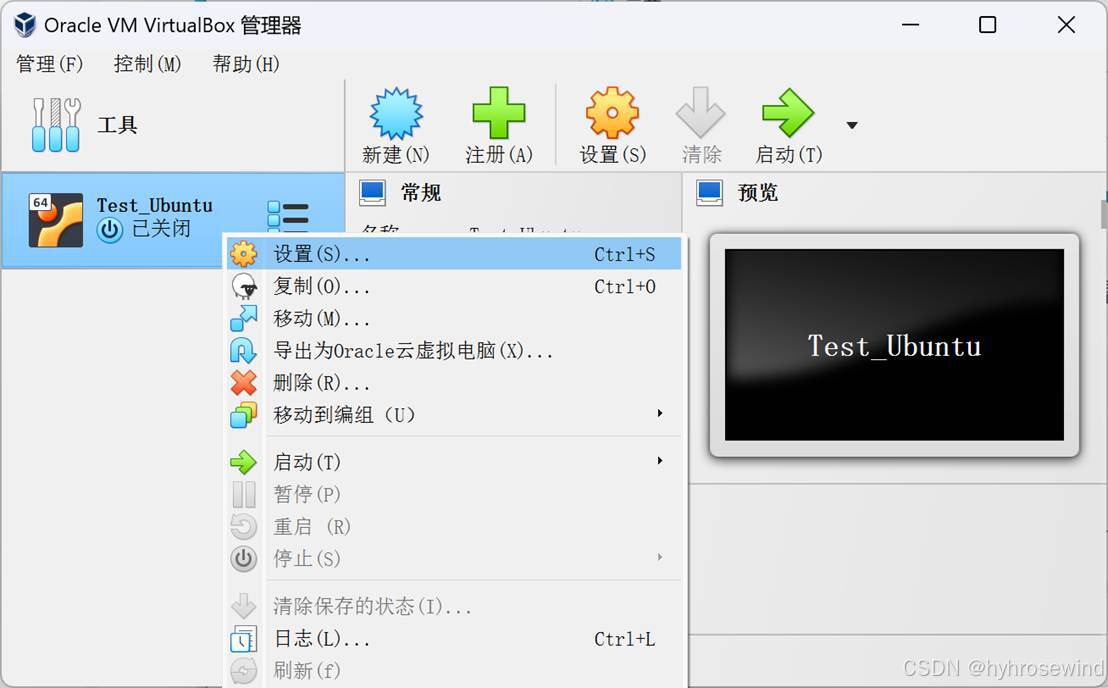The height and width of the screenshot is (688, 1108).
Task: Click the power icon beside 停止(S)
Action: click(x=244, y=559)
